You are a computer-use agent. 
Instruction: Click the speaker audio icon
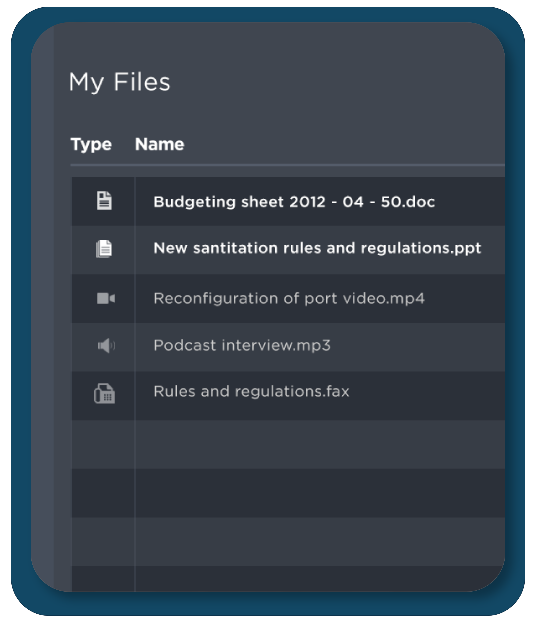(x=106, y=346)
